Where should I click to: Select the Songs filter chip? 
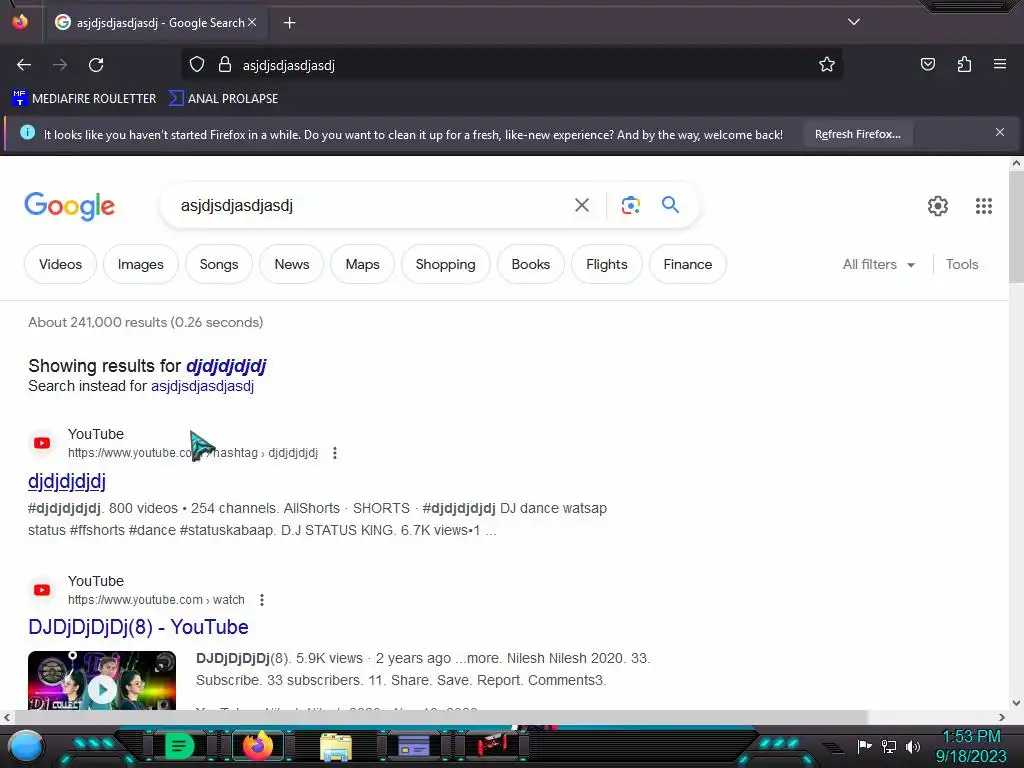[219, 264]
